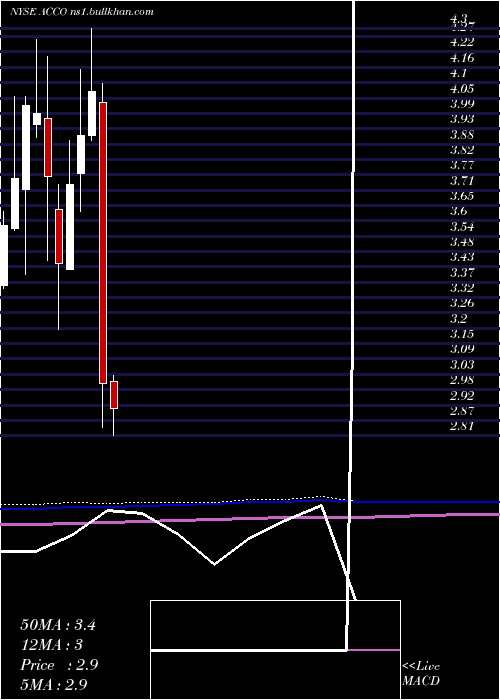Click the 3.48 price axis label
Screen dimensions: 500x700
[x=462, y=242]
